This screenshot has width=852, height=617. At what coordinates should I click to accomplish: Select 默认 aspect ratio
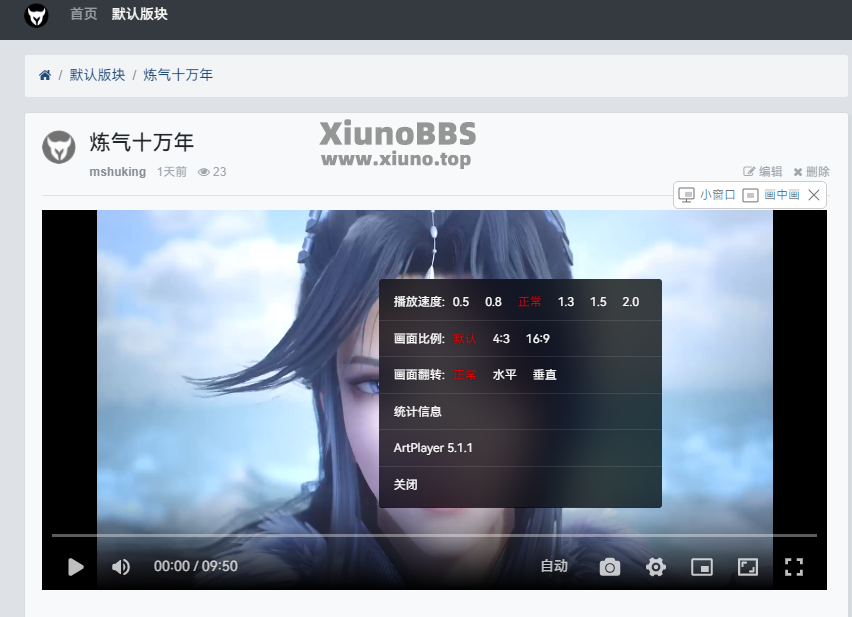[465, 339]
